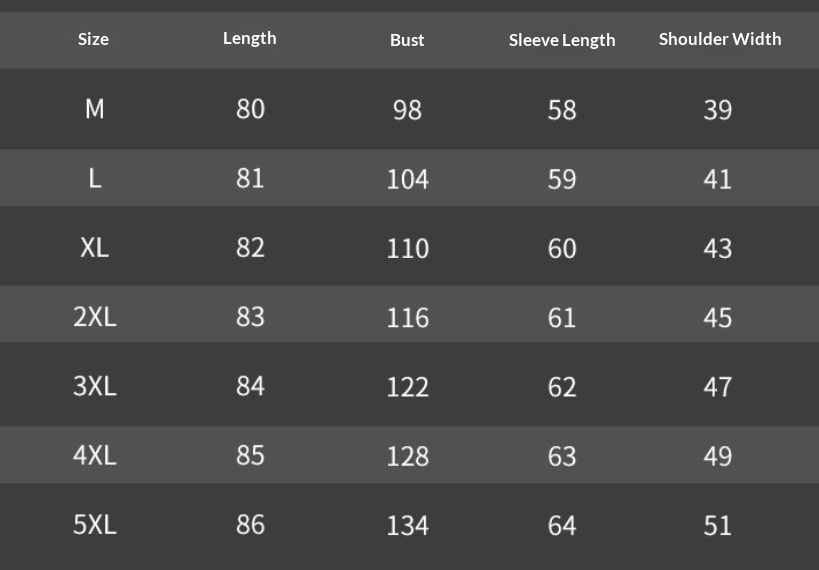Click bust value 104 in the L row
819x570 pixels.
[x=407, y=179]
